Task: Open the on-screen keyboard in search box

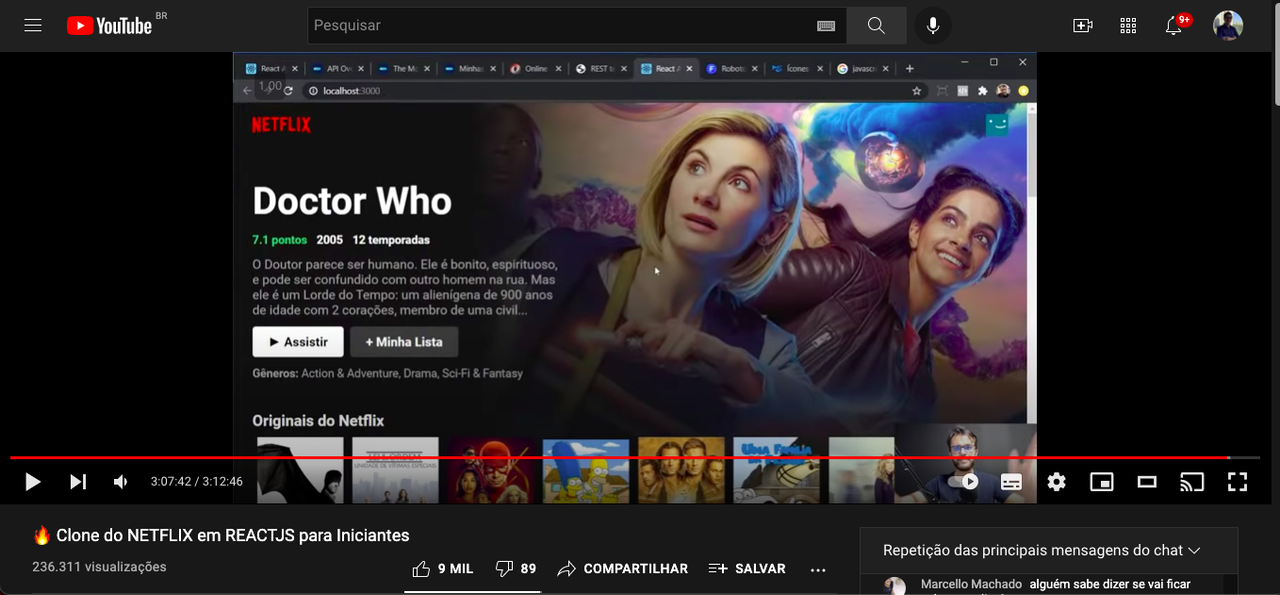Action: [826, 26]
